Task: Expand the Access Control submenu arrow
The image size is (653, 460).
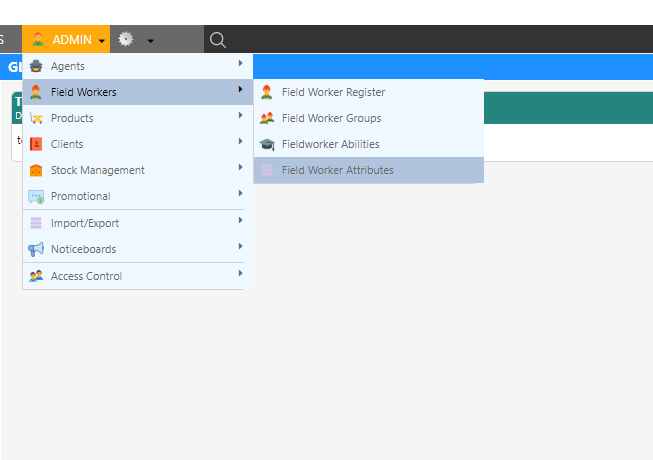Action: point(240,275)
